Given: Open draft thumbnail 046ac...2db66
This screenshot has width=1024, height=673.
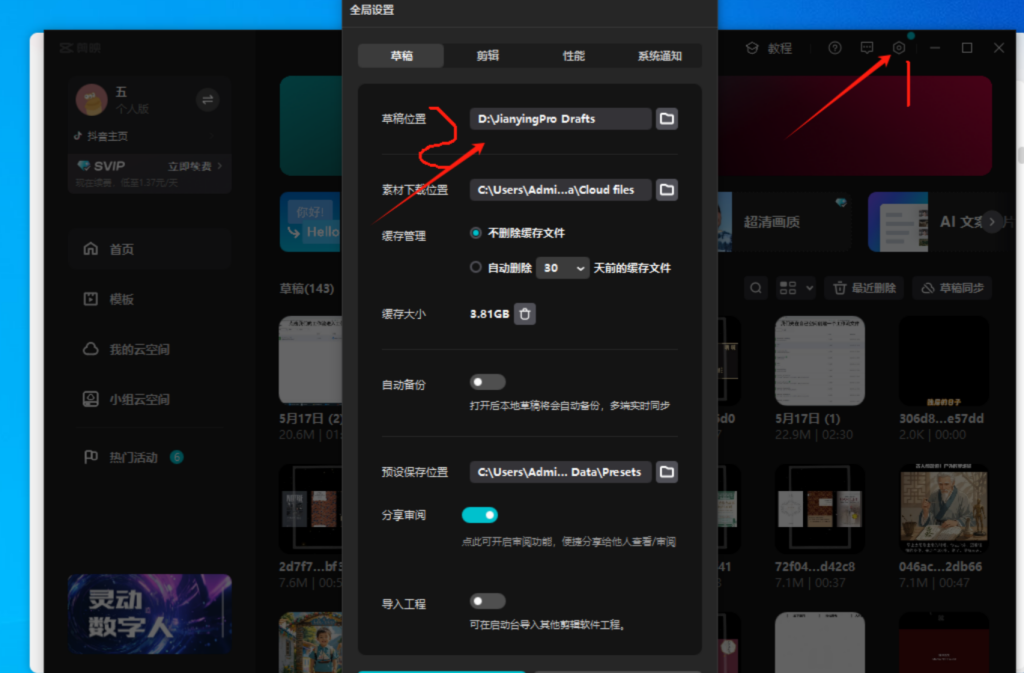Looking at the screenshot, I should point(944,509).
